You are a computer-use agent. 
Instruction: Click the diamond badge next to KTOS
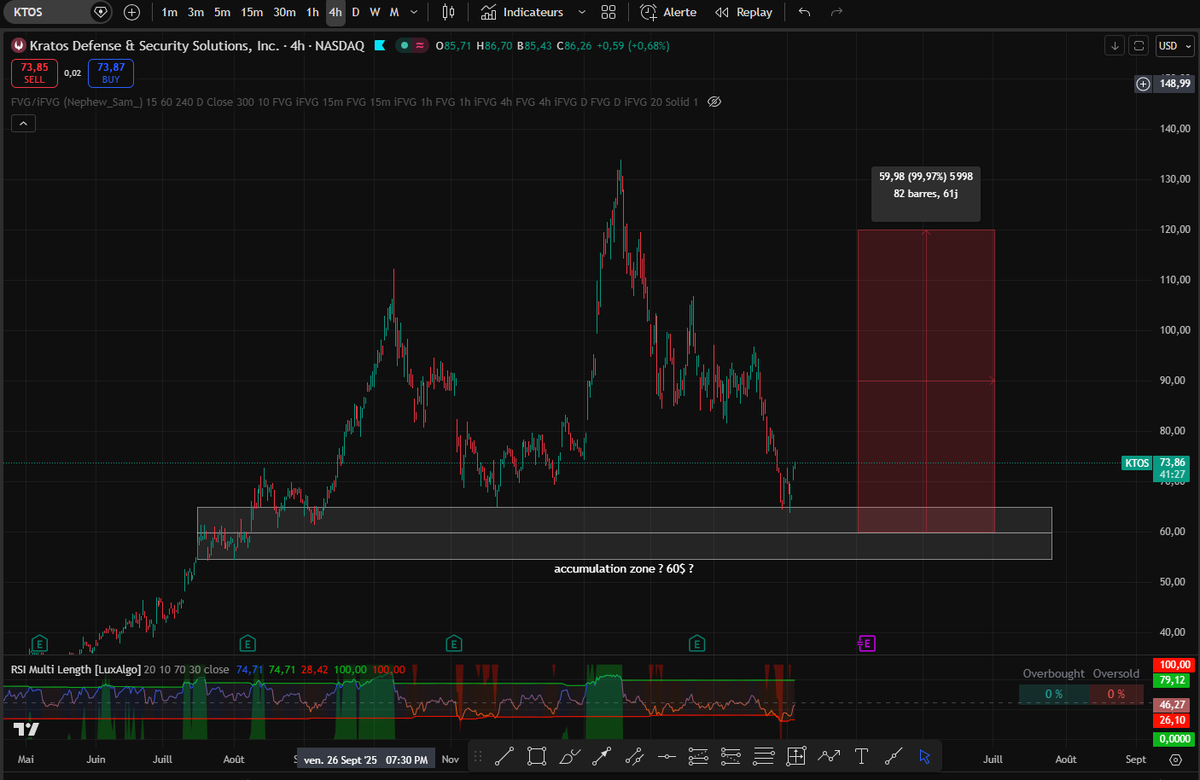coord(100,12)
